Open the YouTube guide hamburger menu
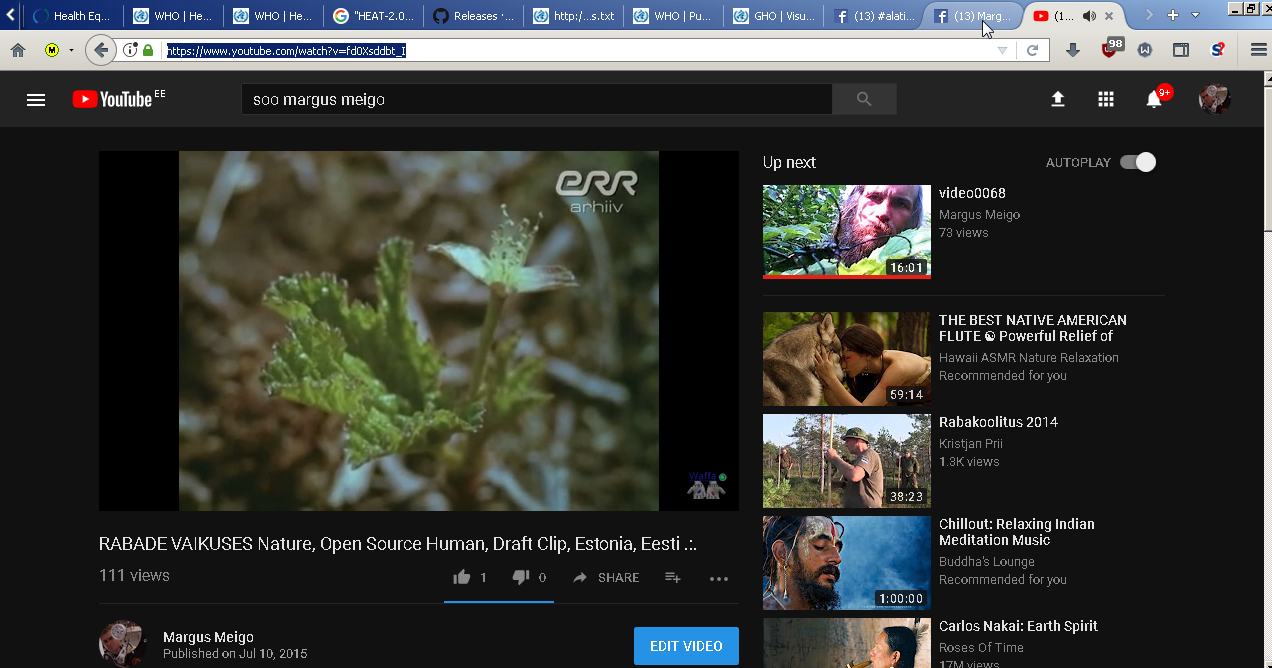The image size is (1272, 668). point(36,99)
